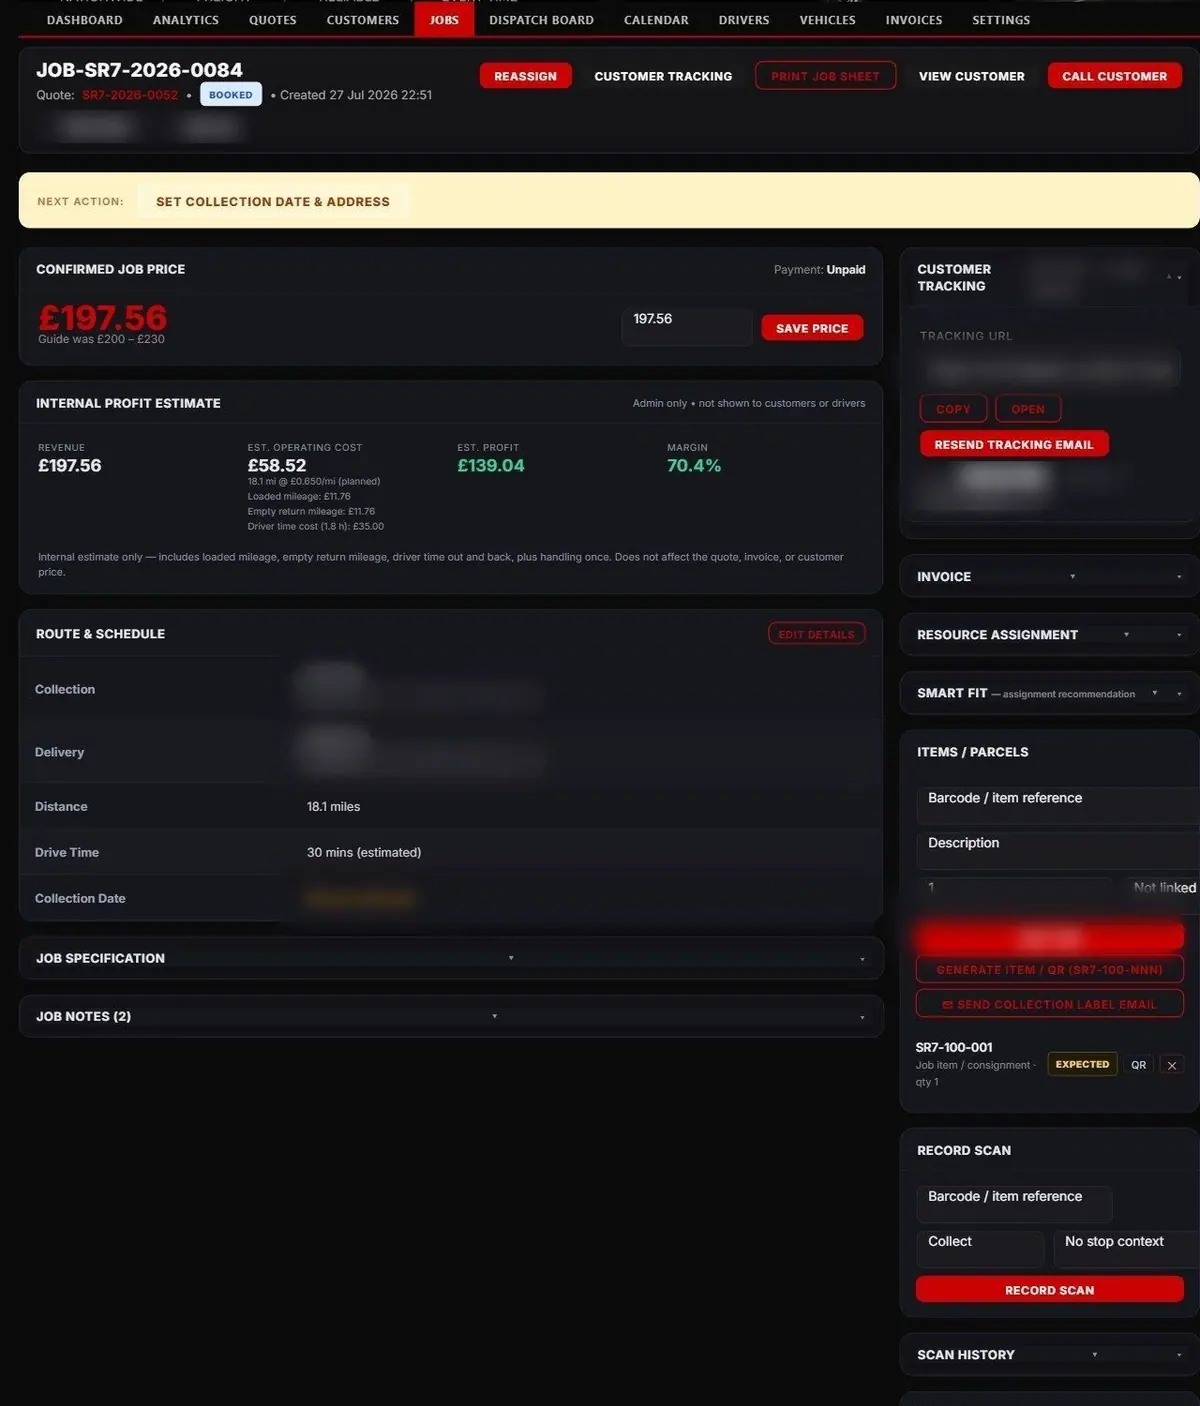This screenshot has height=1406, width=1200.
Task: Click the 70.4% margin value
Action: click(694, 465)
